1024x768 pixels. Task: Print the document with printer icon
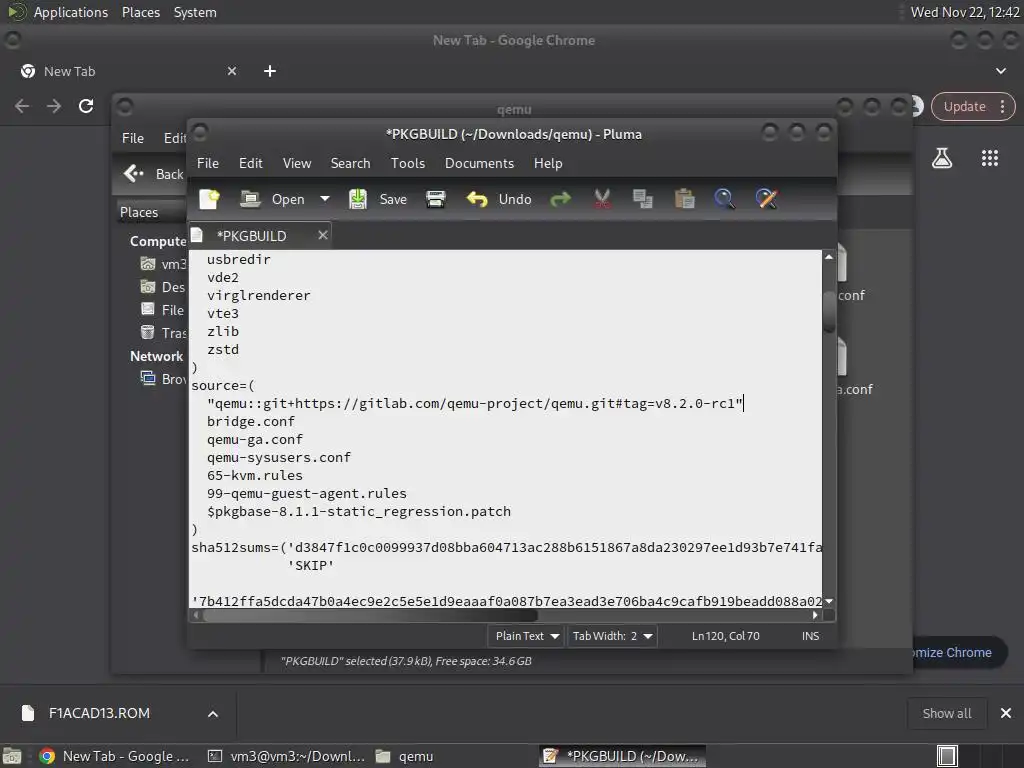(x=436, y=199)
